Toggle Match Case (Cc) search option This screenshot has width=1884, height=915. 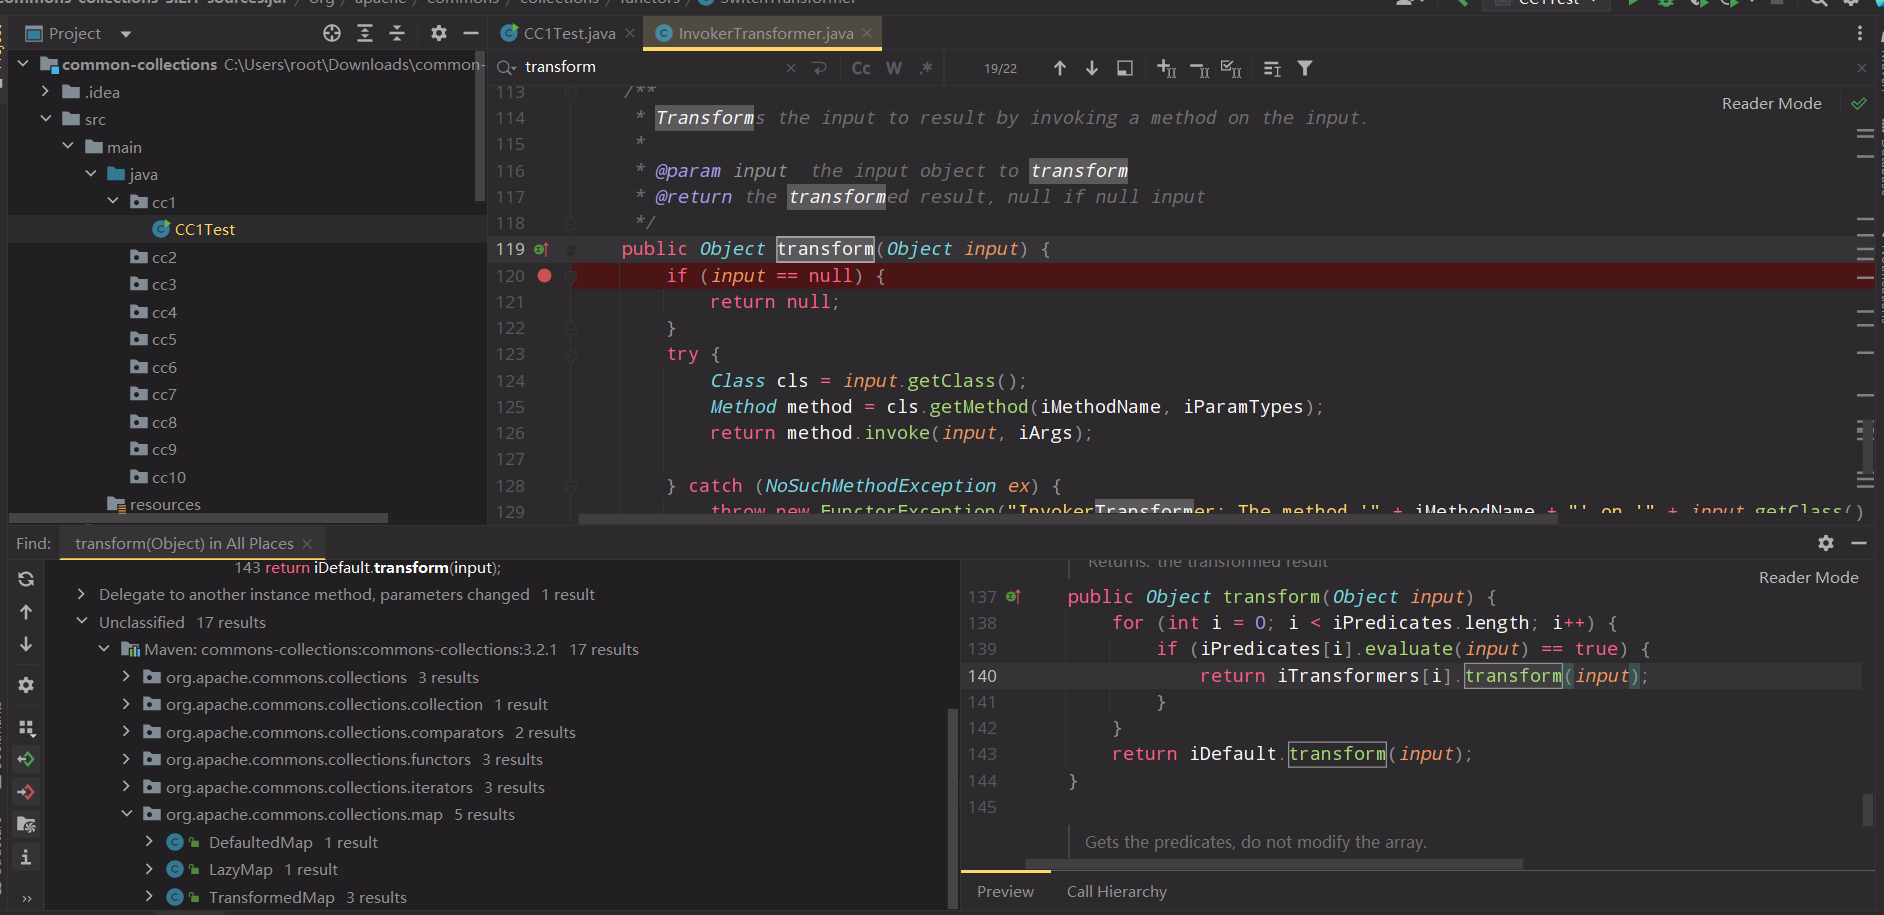(x=861, y=68)
